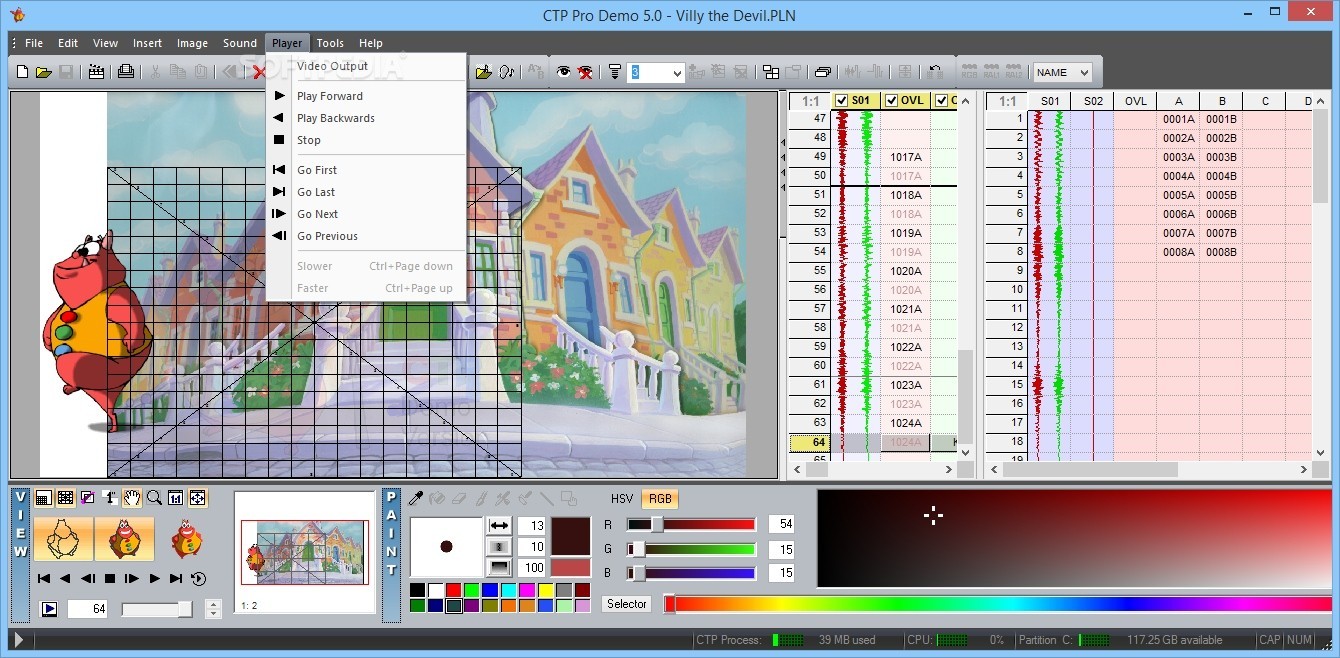Click the window tiles layout icon
1340x658 pixels.
(x=771, y=72)
